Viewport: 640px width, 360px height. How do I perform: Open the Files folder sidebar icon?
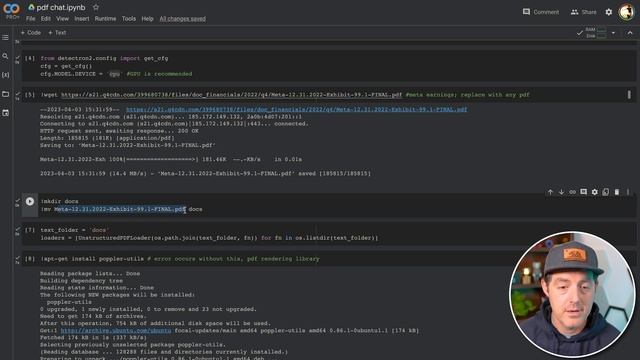5,94
